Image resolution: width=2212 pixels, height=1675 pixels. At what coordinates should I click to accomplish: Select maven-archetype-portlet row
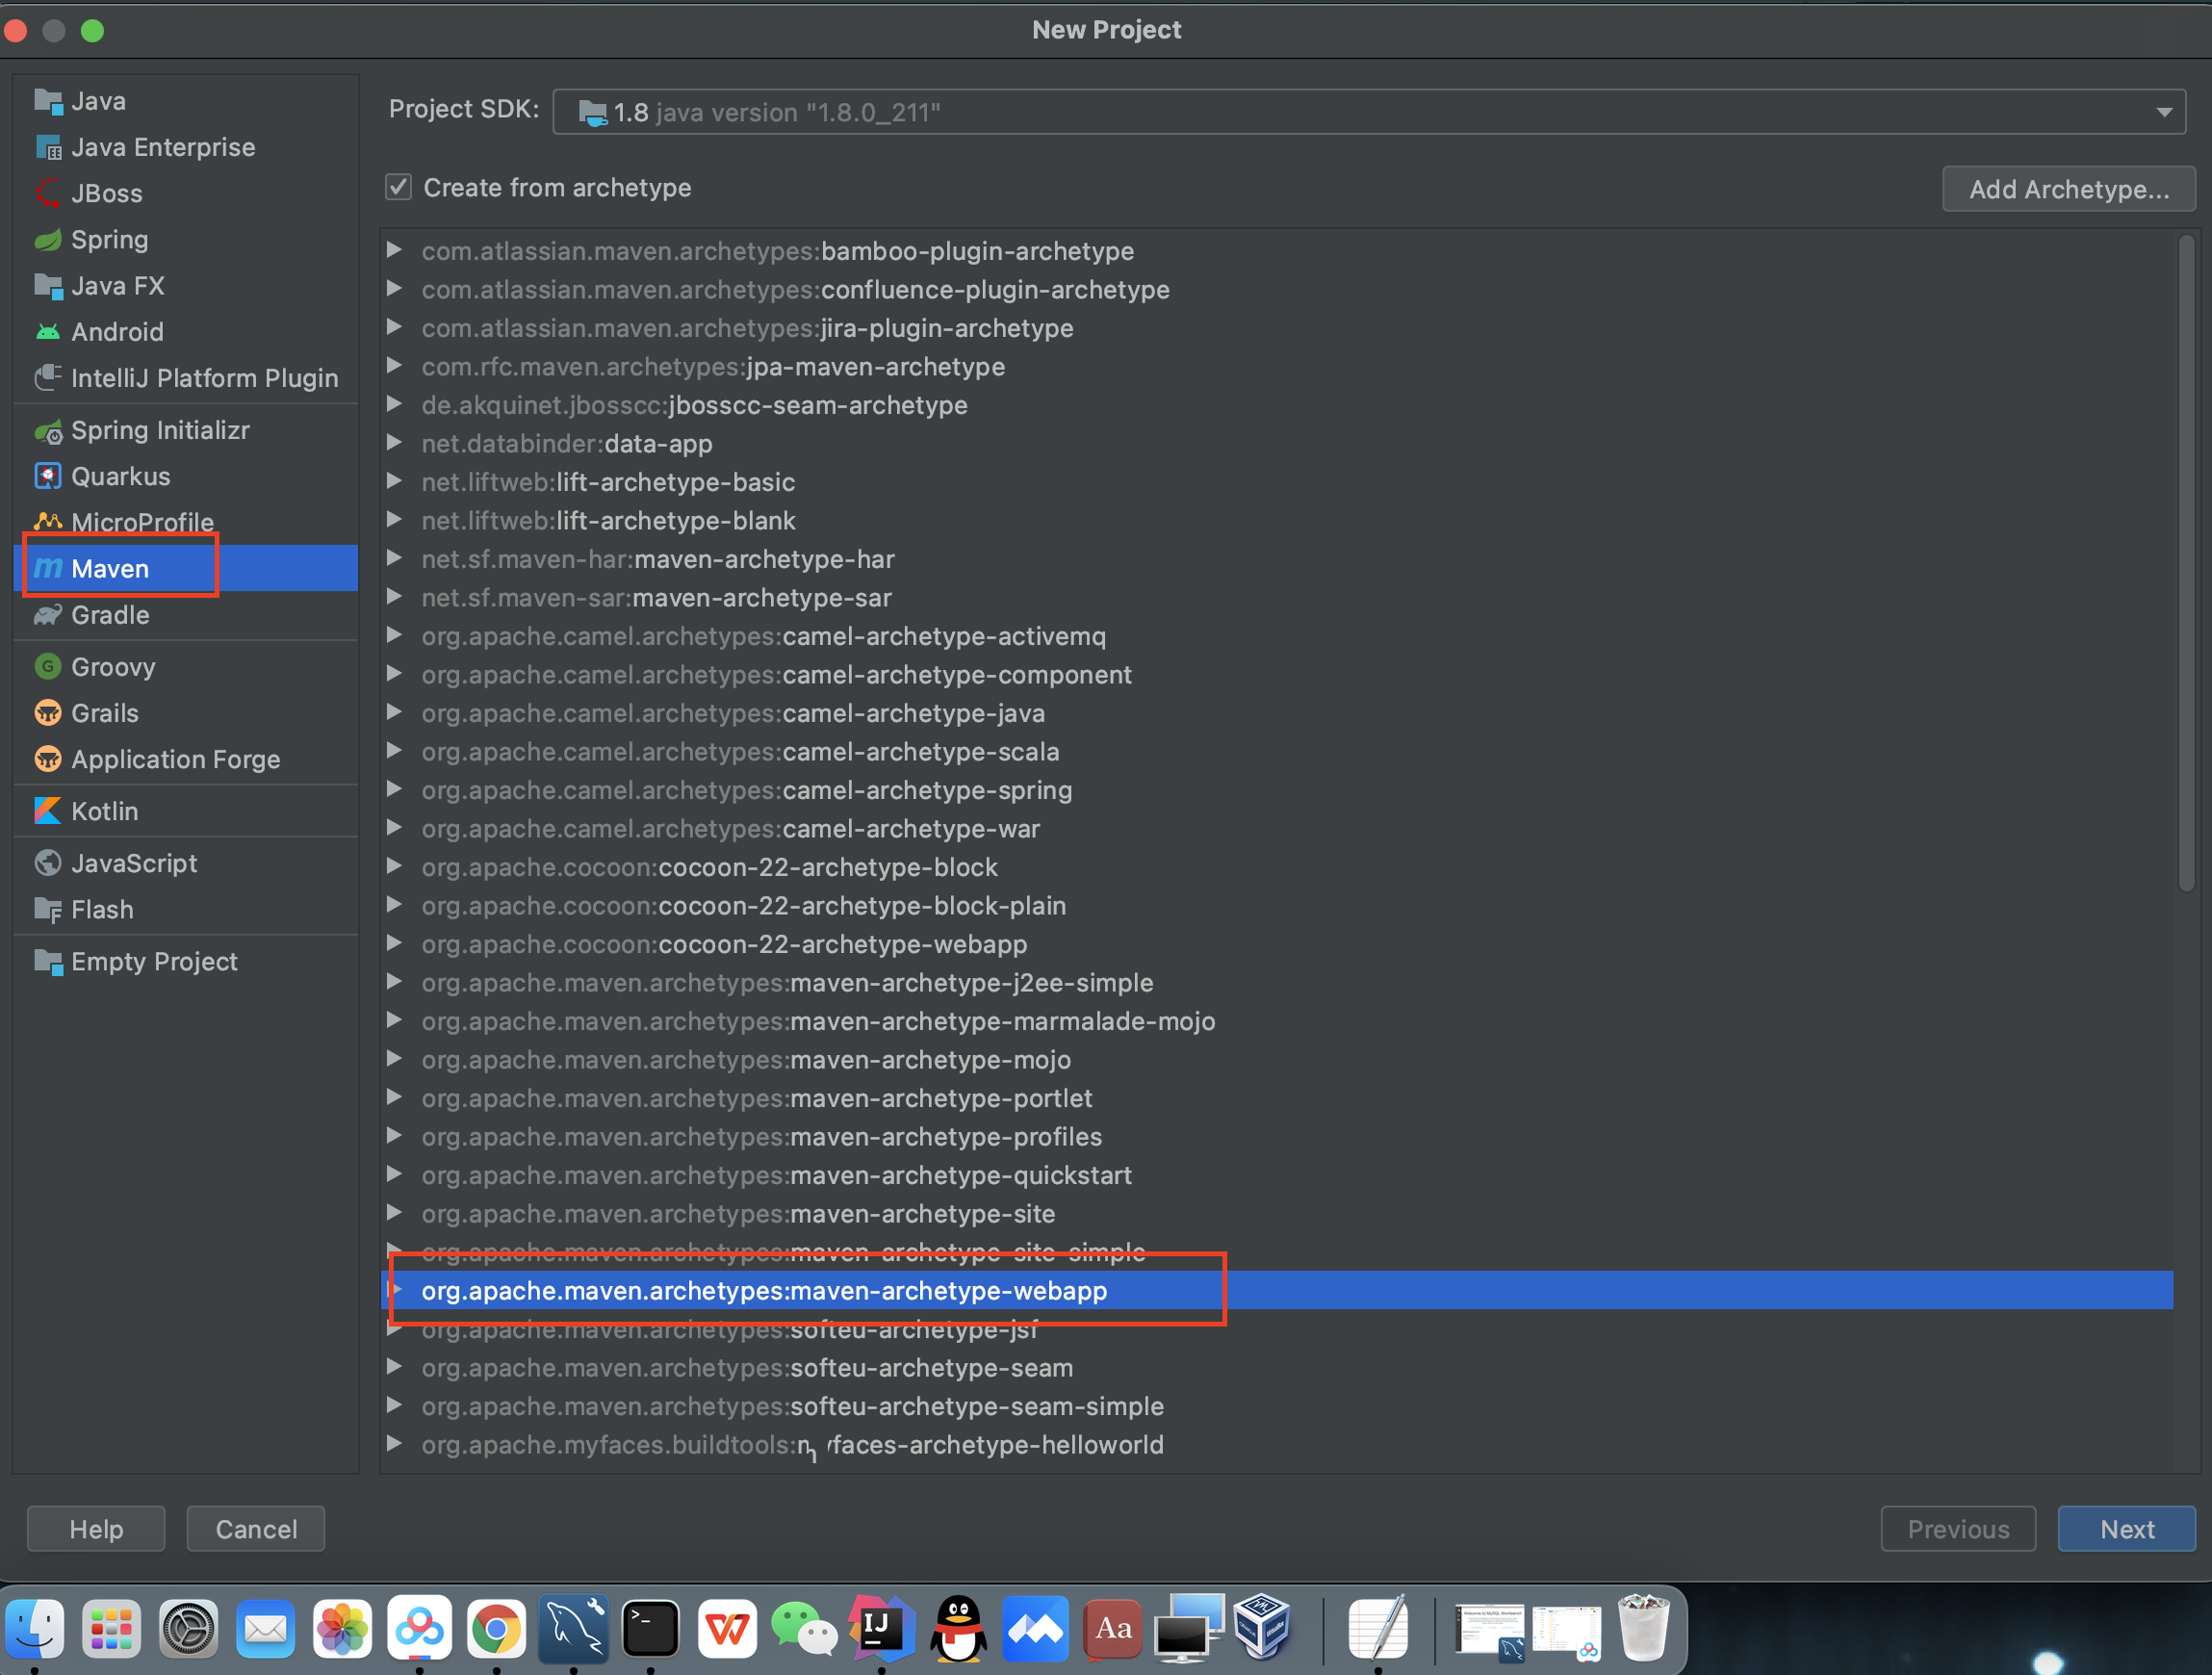[x=1279, y=1098]
